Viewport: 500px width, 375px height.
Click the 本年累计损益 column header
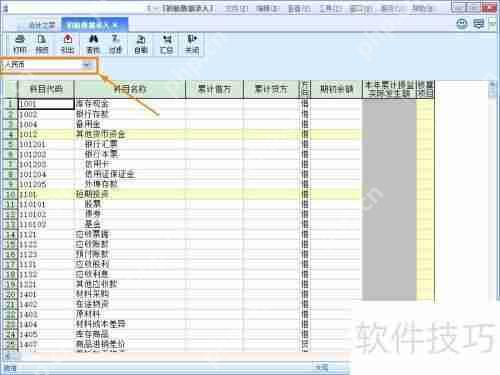pos(389,89)
